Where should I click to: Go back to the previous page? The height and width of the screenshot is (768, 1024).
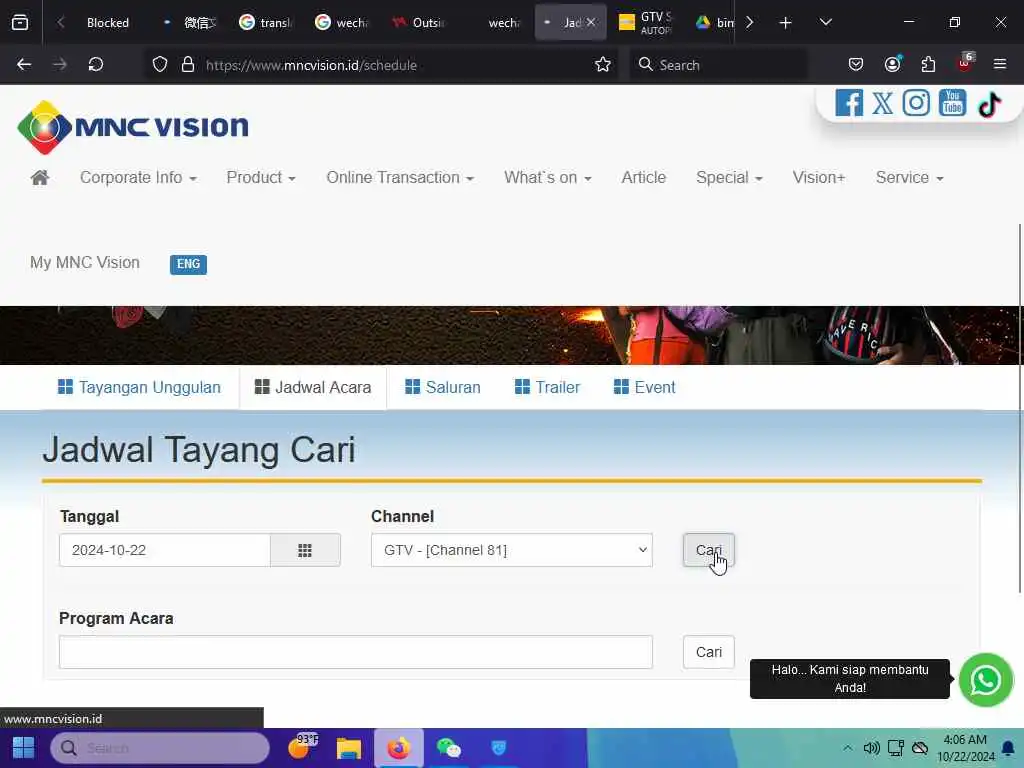[x=24, y=65]
